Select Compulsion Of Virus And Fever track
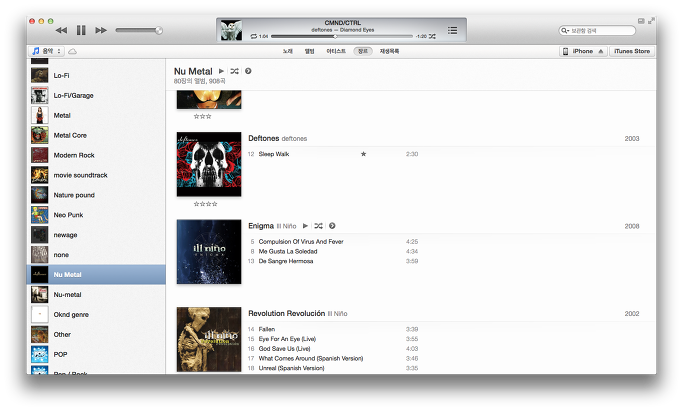 tap(333, 242)
